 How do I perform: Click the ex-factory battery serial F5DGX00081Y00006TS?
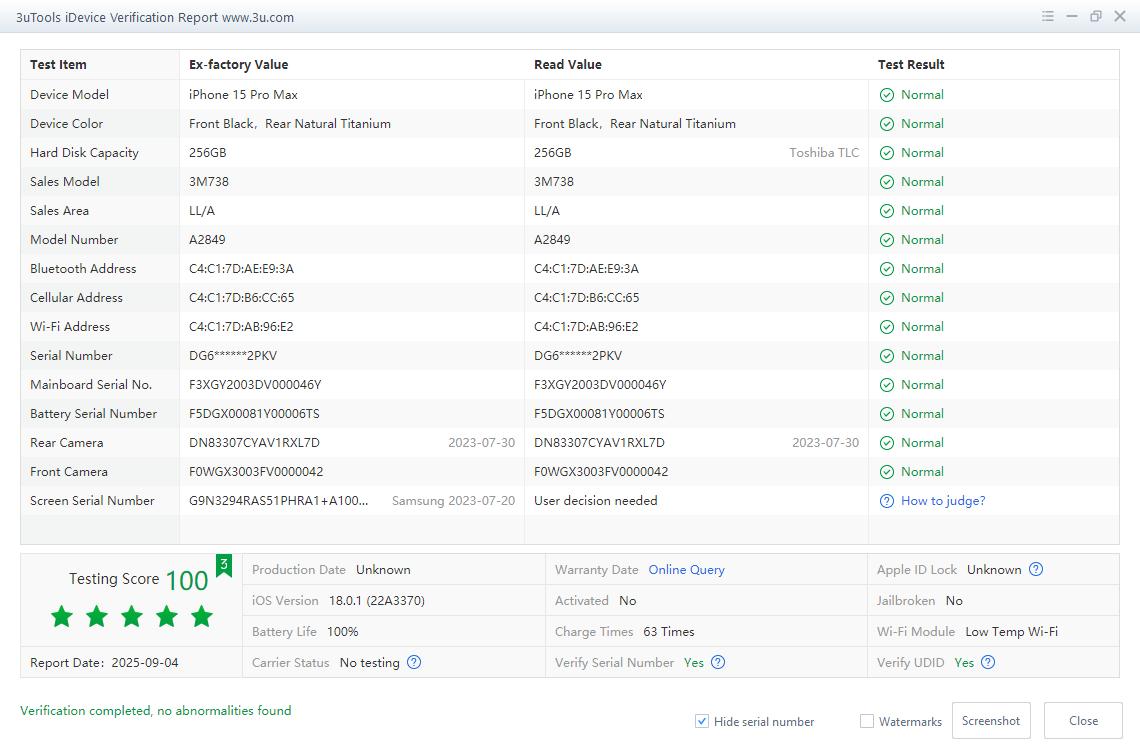pos(254,414)
